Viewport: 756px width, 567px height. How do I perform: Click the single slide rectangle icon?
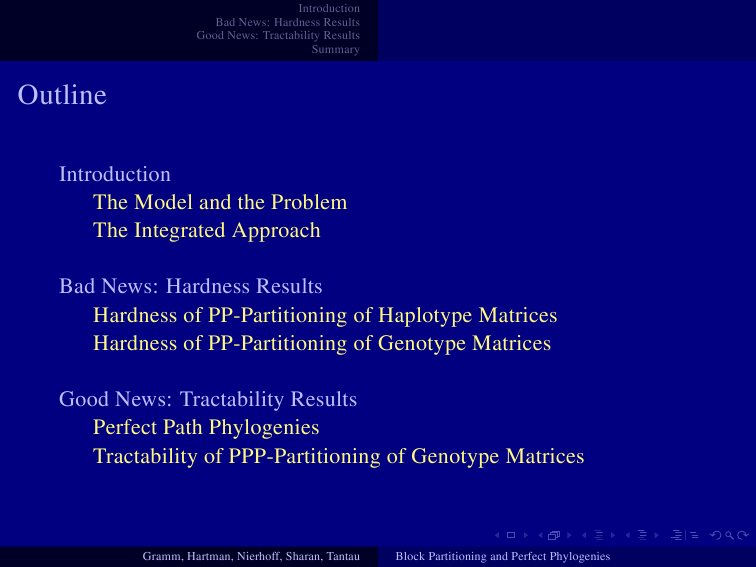(x=511, y=535)
